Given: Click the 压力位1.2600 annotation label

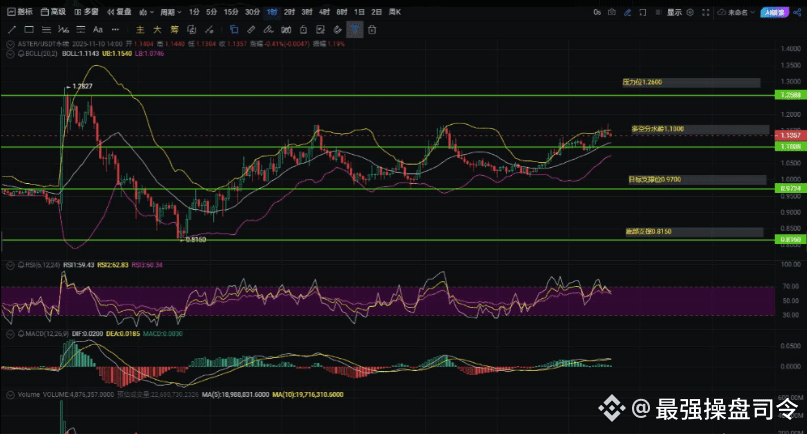Looking at the screenshot, I should click(642, 82).
